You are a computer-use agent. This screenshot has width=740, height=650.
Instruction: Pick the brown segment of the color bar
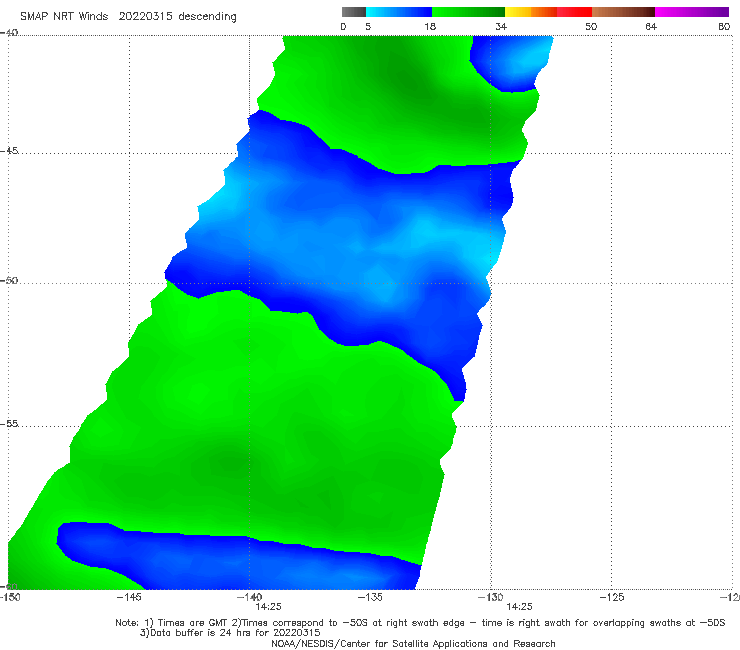[623, 12]
